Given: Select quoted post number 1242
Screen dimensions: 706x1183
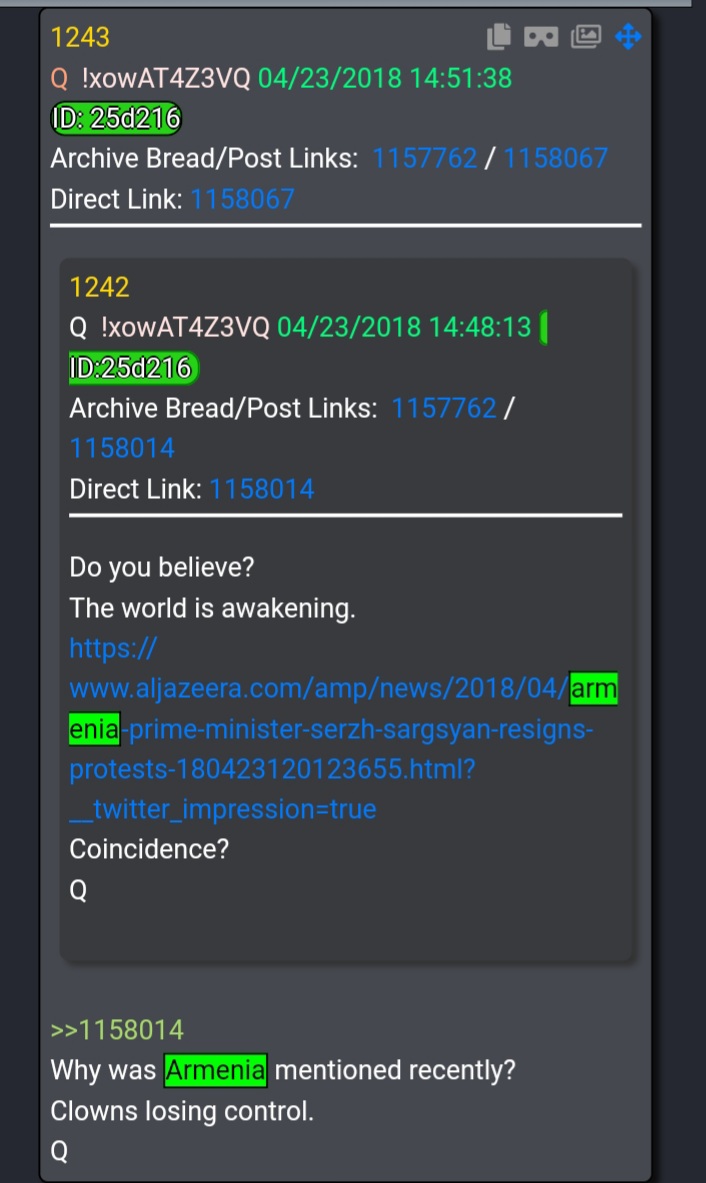Looking at the screenshot, I should tap(100, 287).
